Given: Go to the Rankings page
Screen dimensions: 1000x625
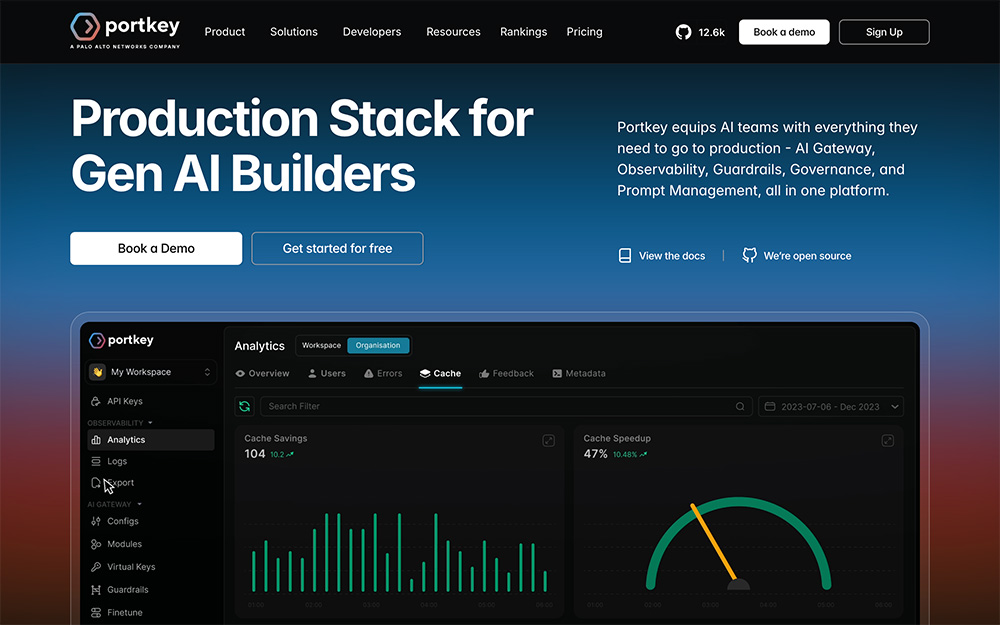Looking at the screenshot, I should [x=523, y=32].
